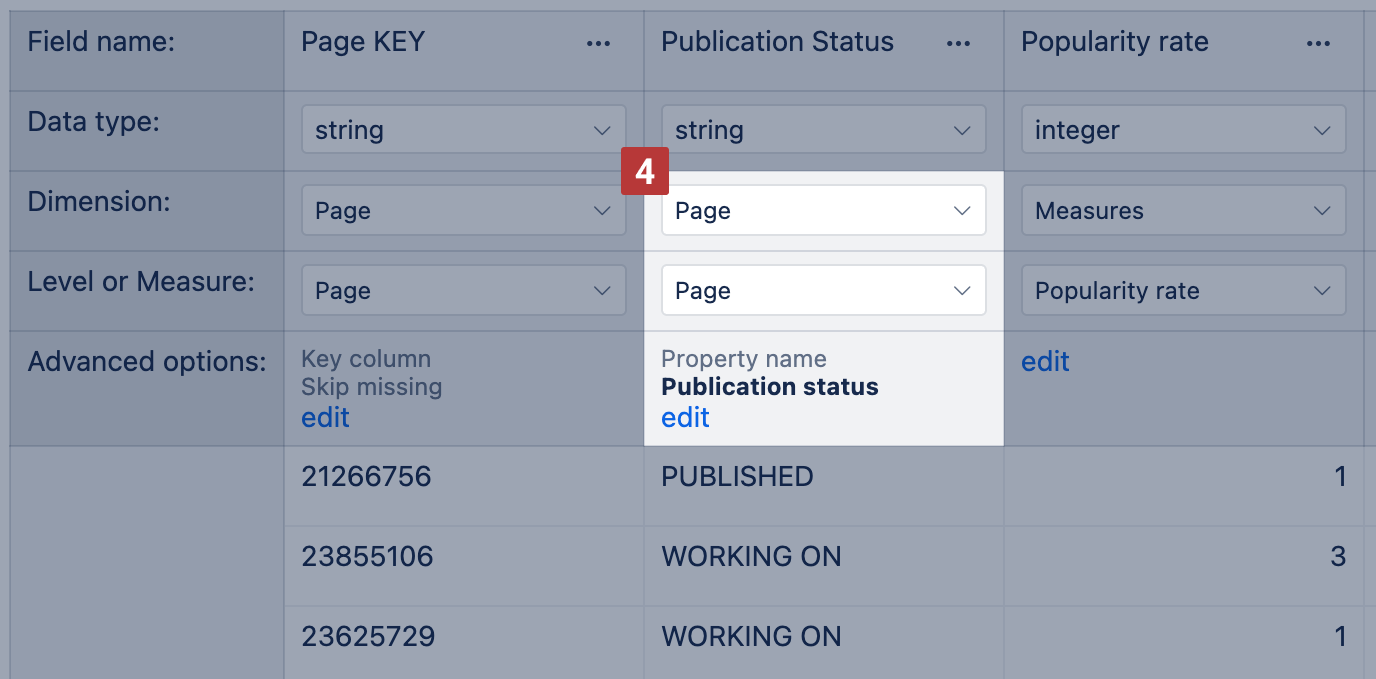Open Popularity rate measure dropdown
This screenshot has width=1376, height=679.
(x=1183, y=291)
